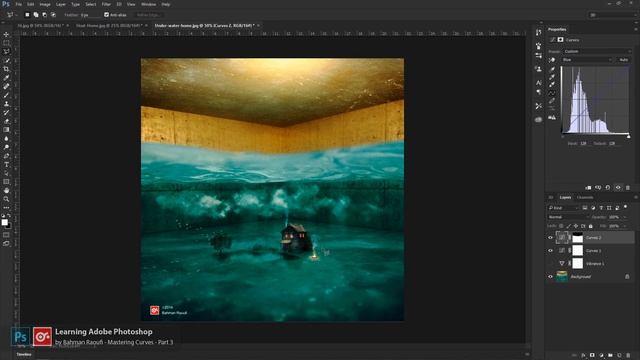Create a new layer from Layers panel footer
This screenshot has width=640, height=360.
tap(619, 356)
